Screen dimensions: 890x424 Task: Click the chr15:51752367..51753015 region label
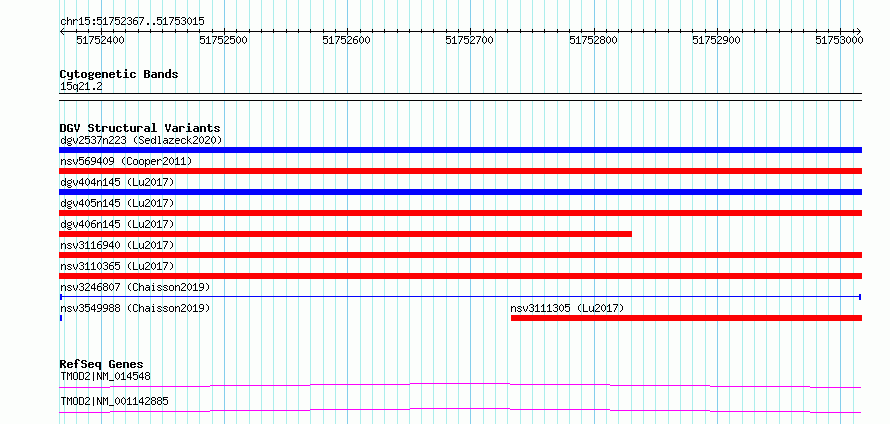click(x=132, y=22)
